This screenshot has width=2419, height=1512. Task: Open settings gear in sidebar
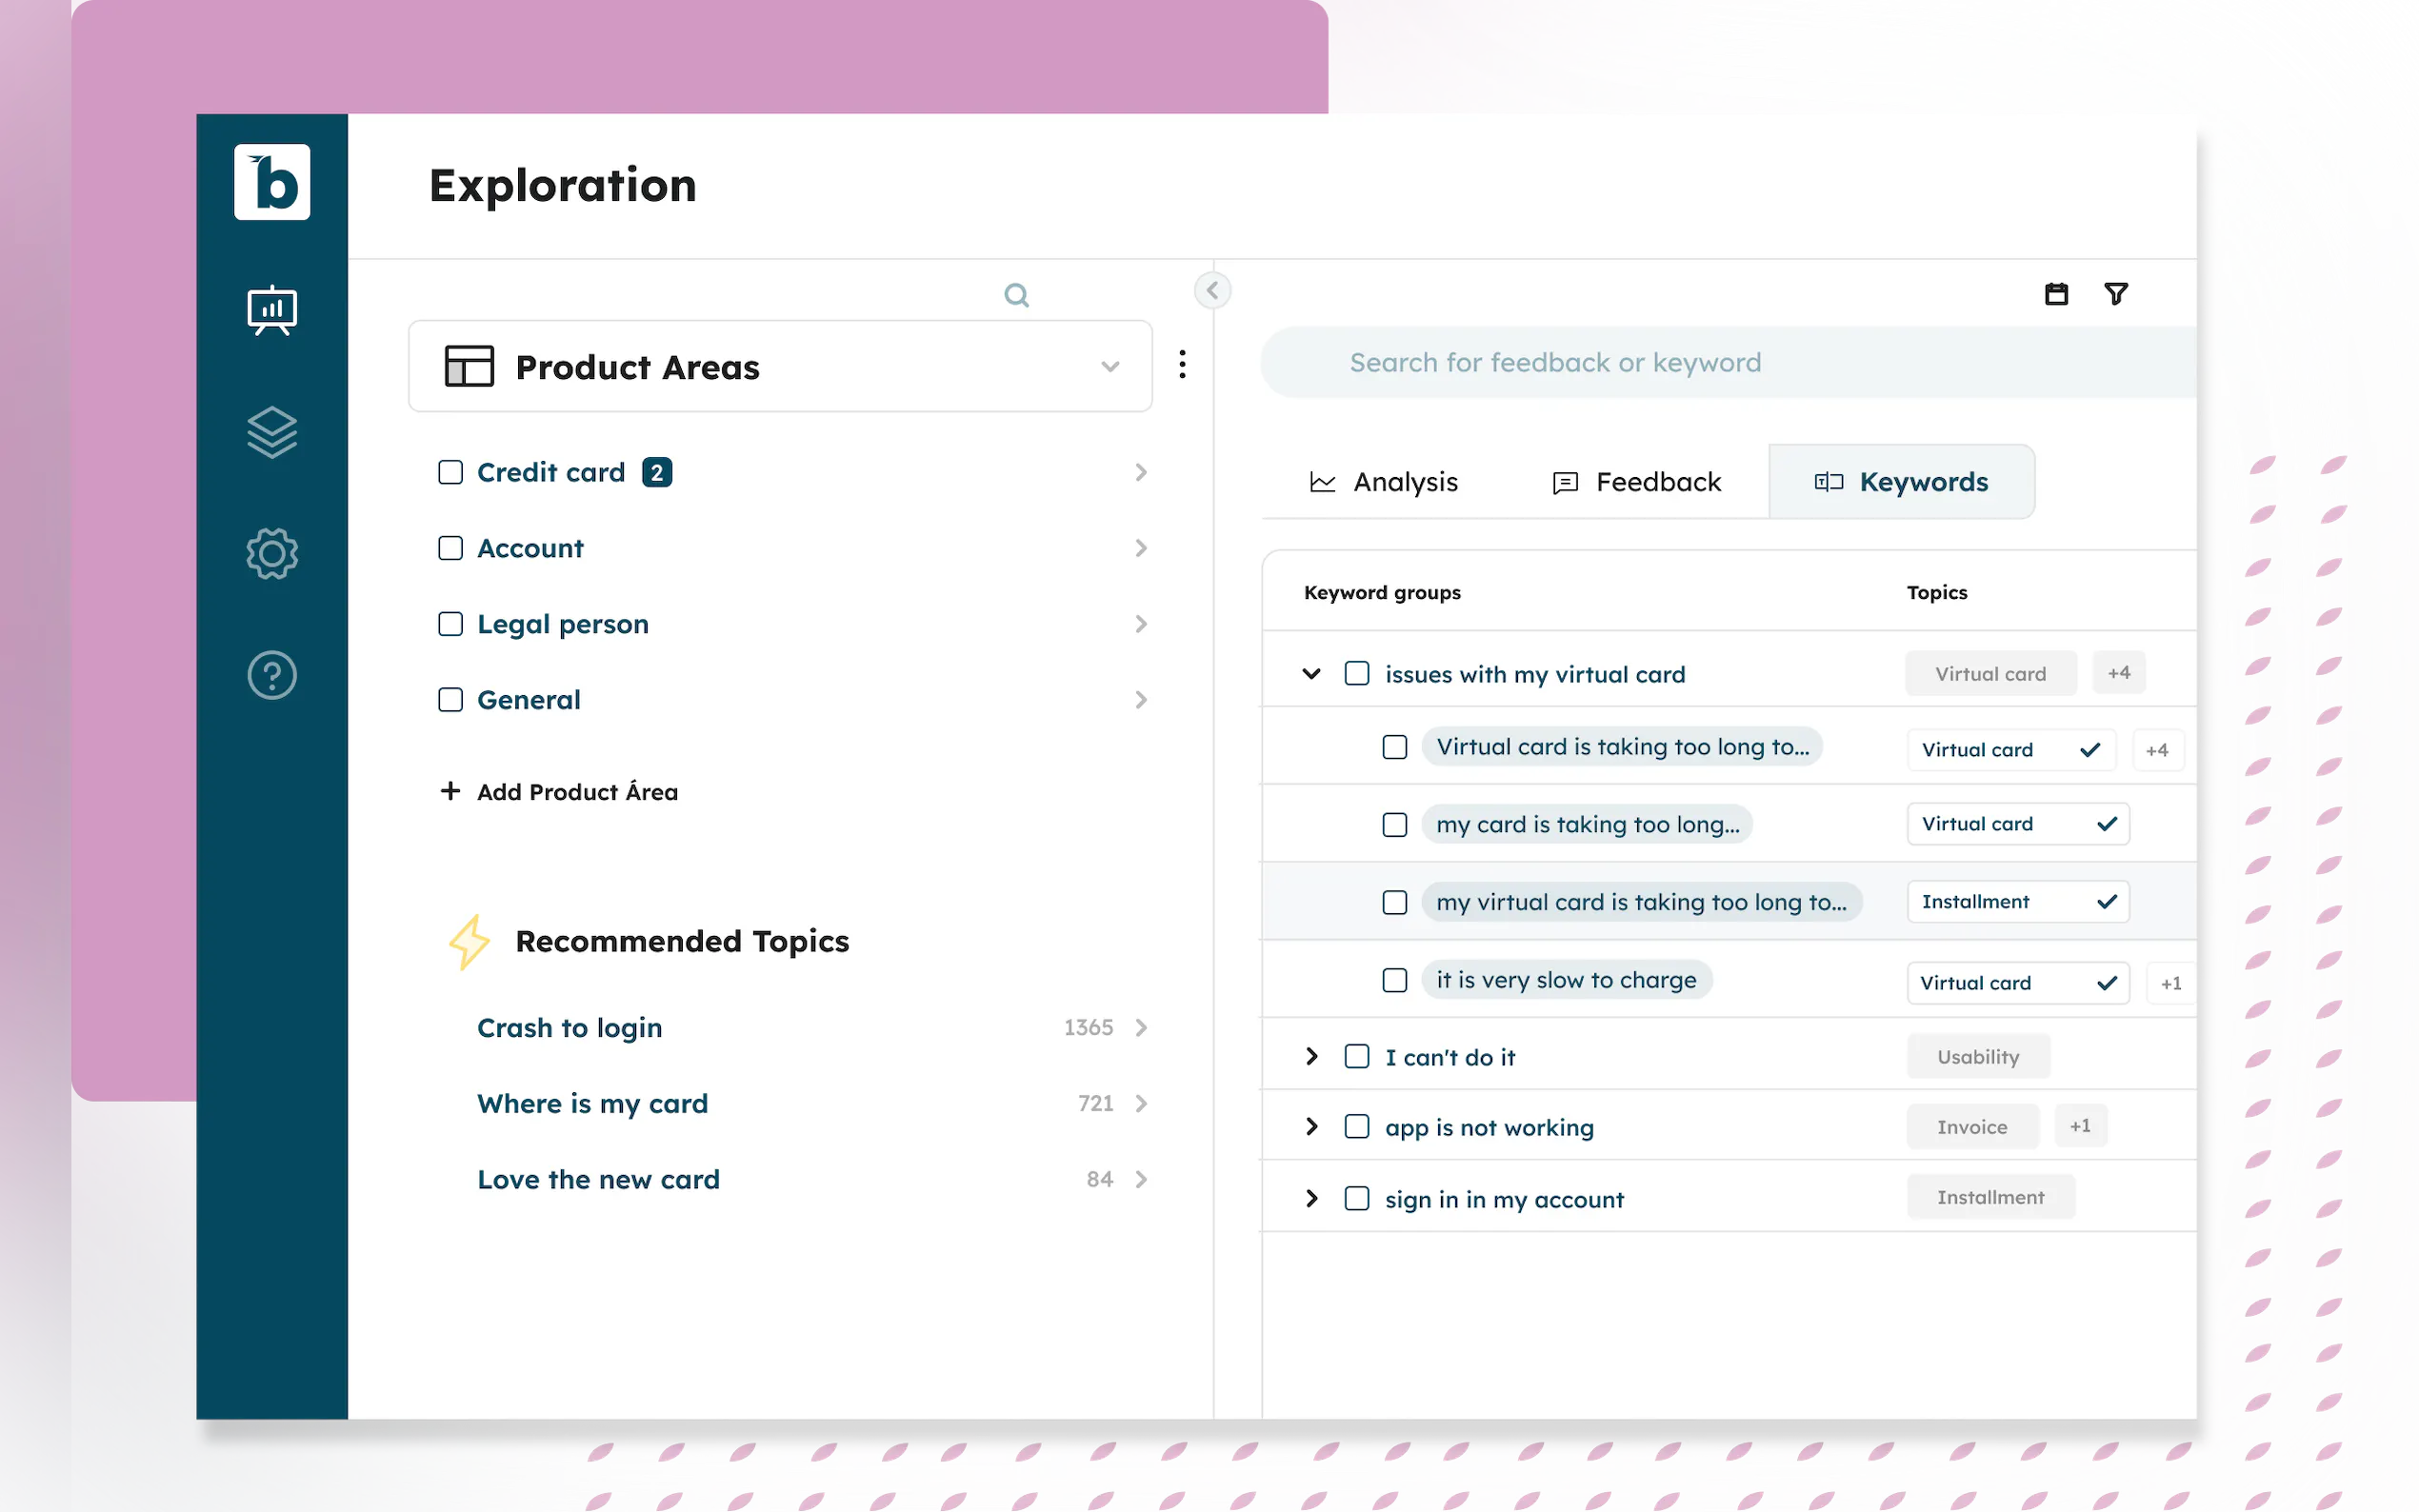[x=271, y=553]
